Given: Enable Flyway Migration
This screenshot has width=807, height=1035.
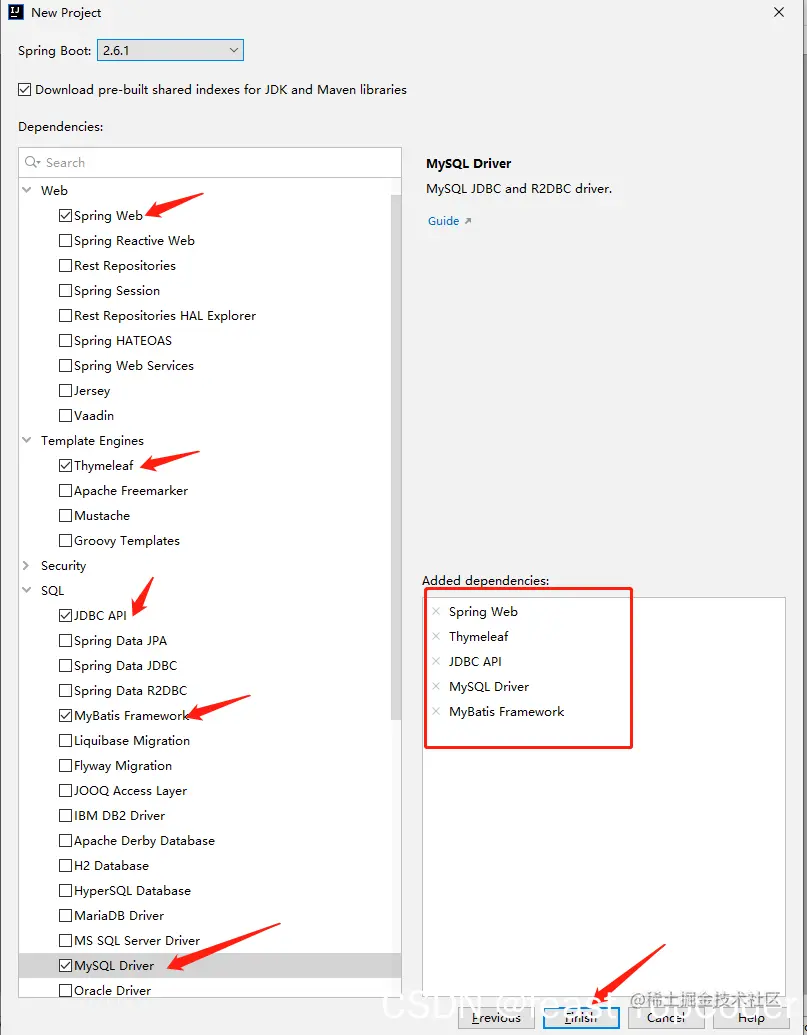Looking at the screenshot, I should (65, 766).
